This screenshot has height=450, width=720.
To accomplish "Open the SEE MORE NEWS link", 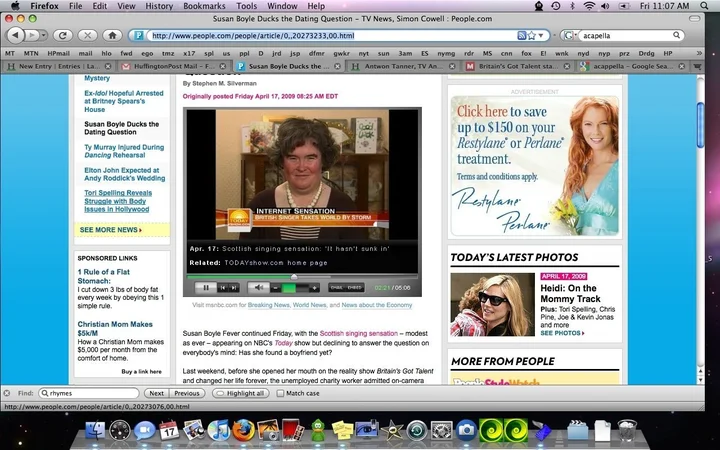I will pos(111,230).
